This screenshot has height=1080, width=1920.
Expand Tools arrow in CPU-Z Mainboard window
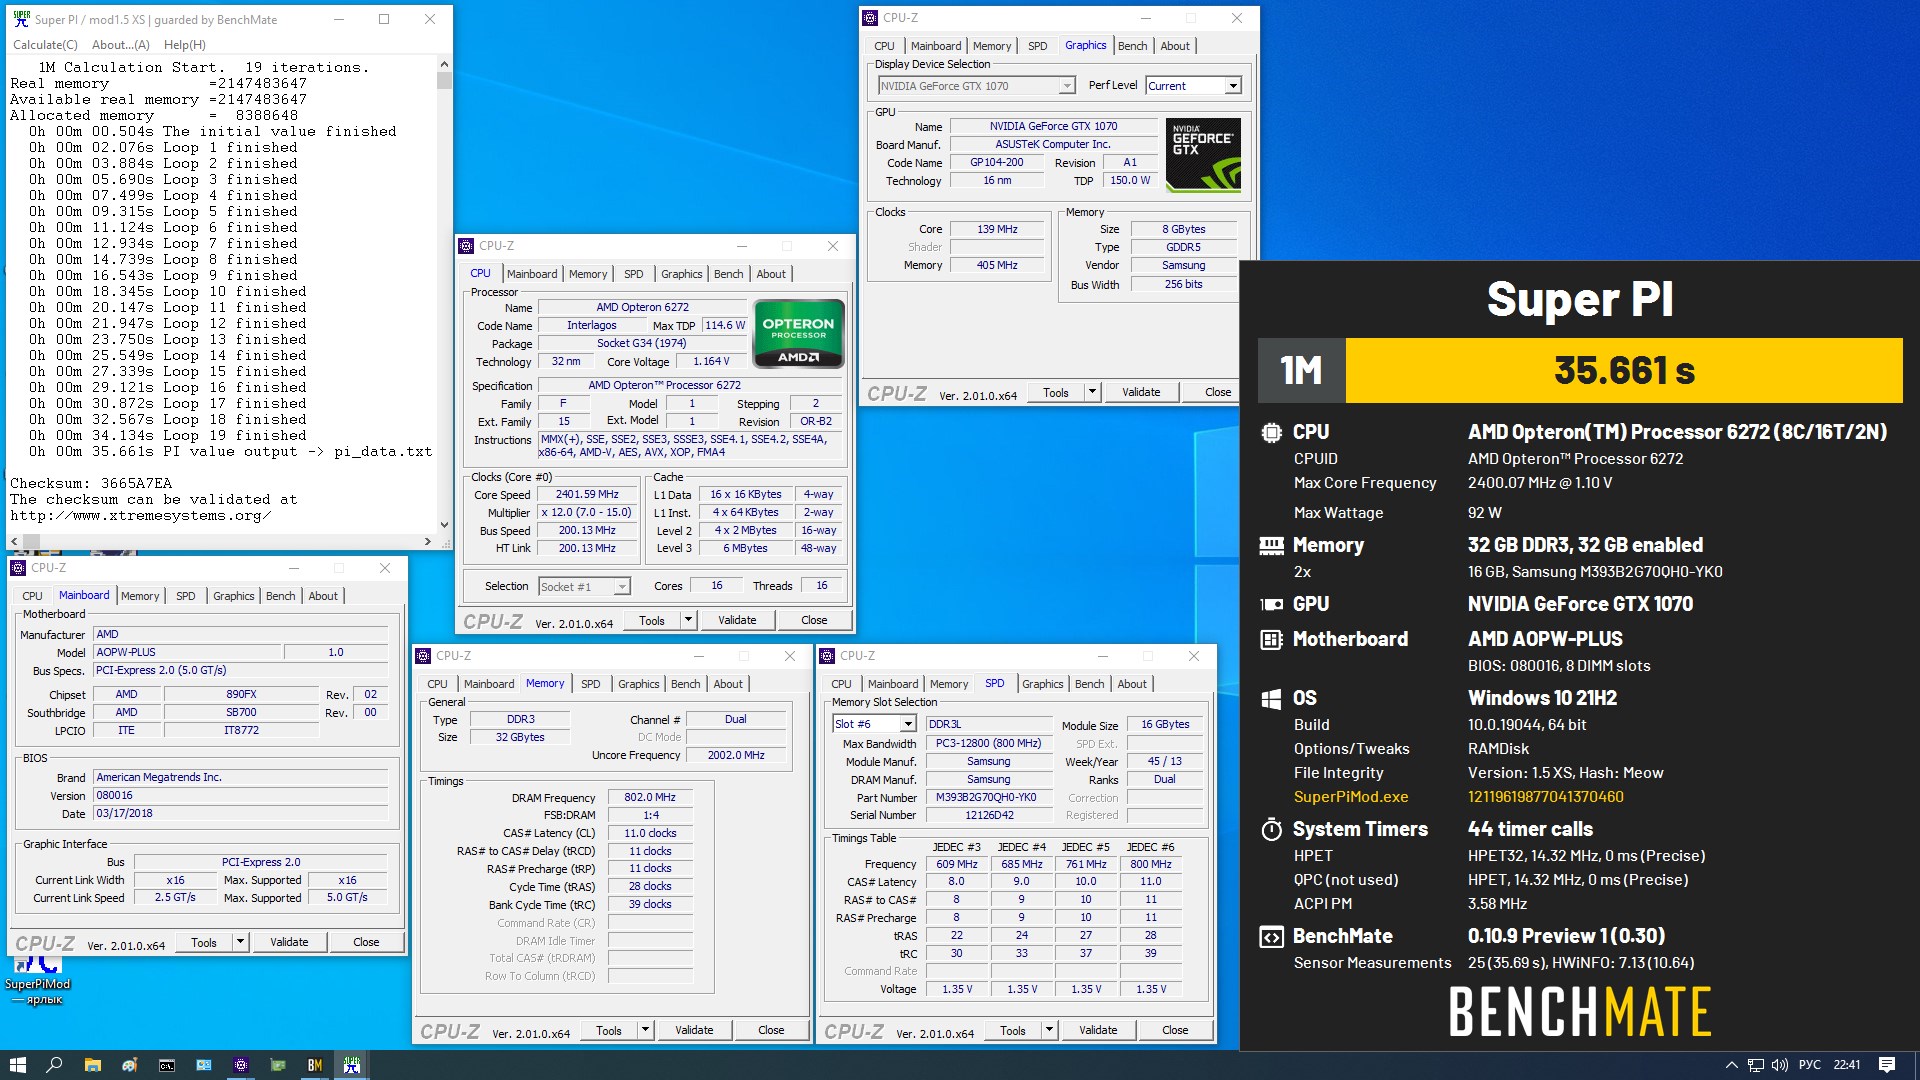(240, 942)
